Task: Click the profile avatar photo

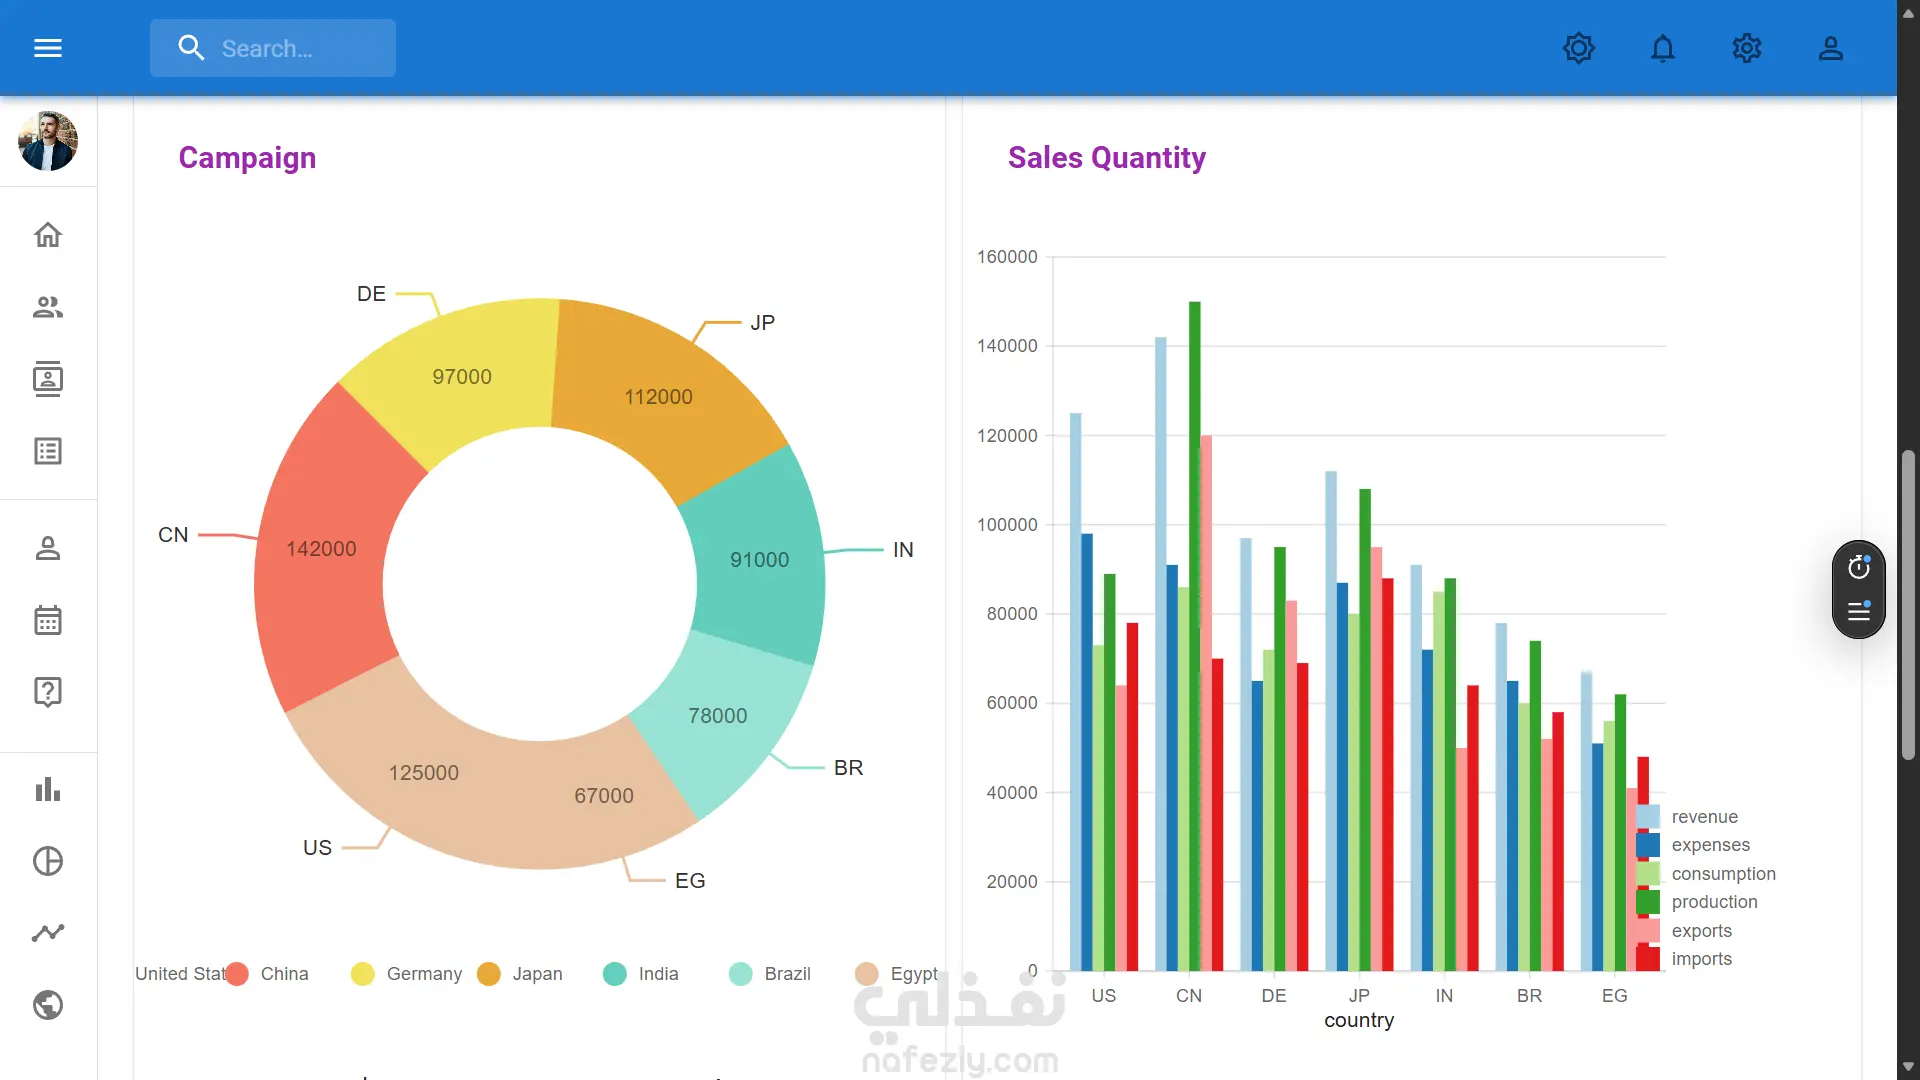Action: [48, 141]
